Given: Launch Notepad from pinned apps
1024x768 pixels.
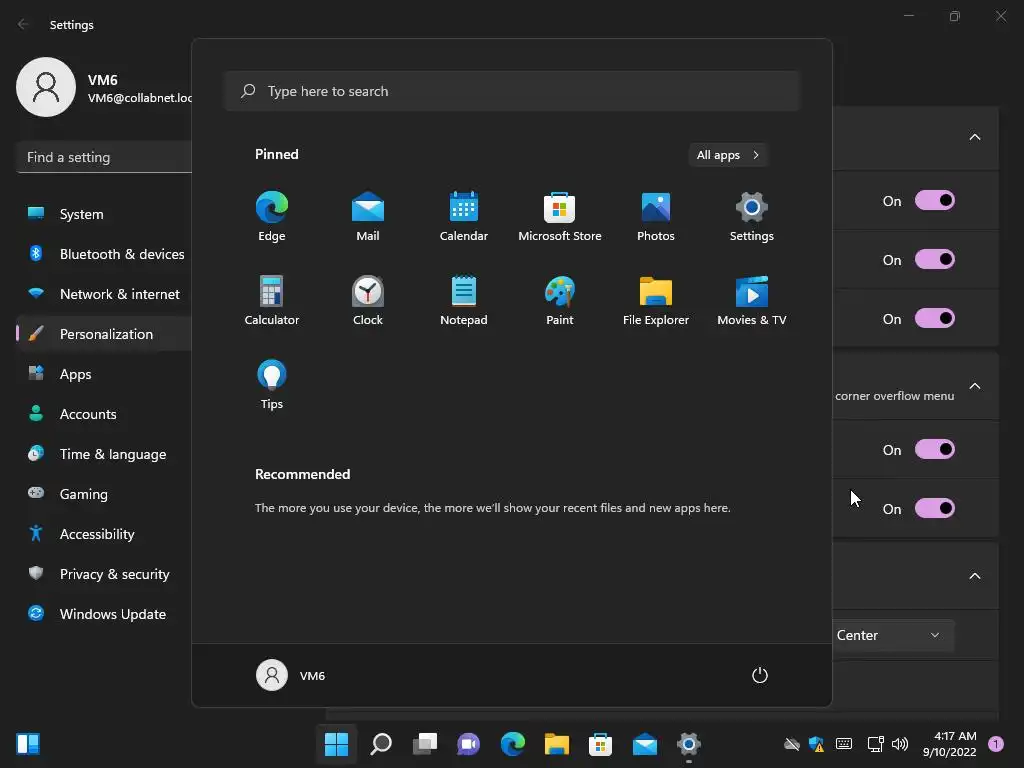Looking at the screenshot, I should pyautogui.click(x=464, y=300).
